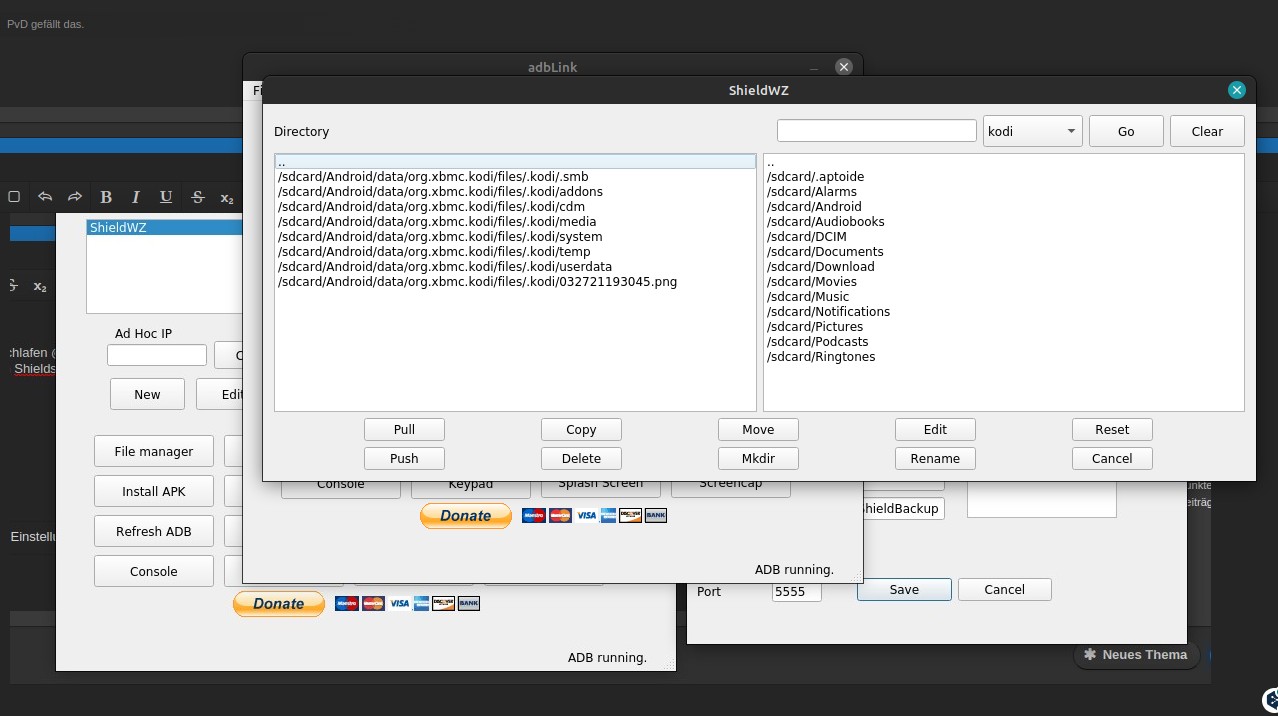Select the .kodi/system folder row
Viewport: 1278px width, 716px height.
[x=515, y=237]
